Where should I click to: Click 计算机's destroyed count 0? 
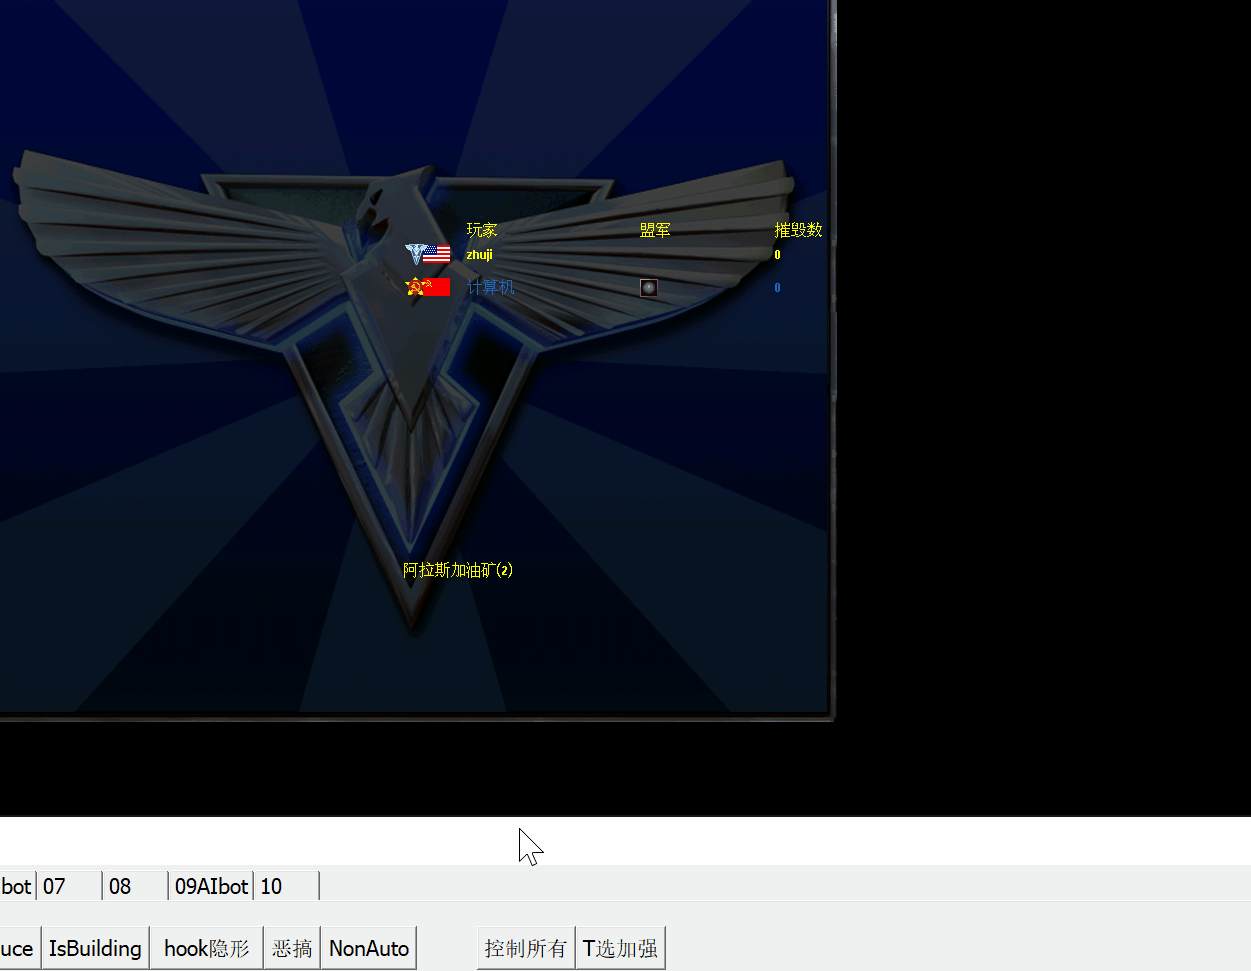[777, 288]
